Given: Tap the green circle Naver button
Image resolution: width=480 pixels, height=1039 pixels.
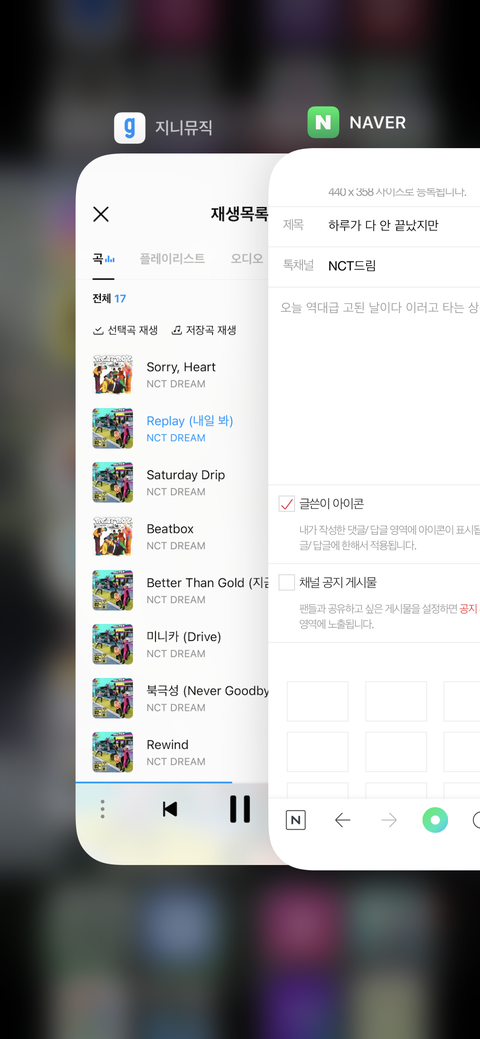Looking at the screenshot, I should pyautogui.click(x=435, y=820).
